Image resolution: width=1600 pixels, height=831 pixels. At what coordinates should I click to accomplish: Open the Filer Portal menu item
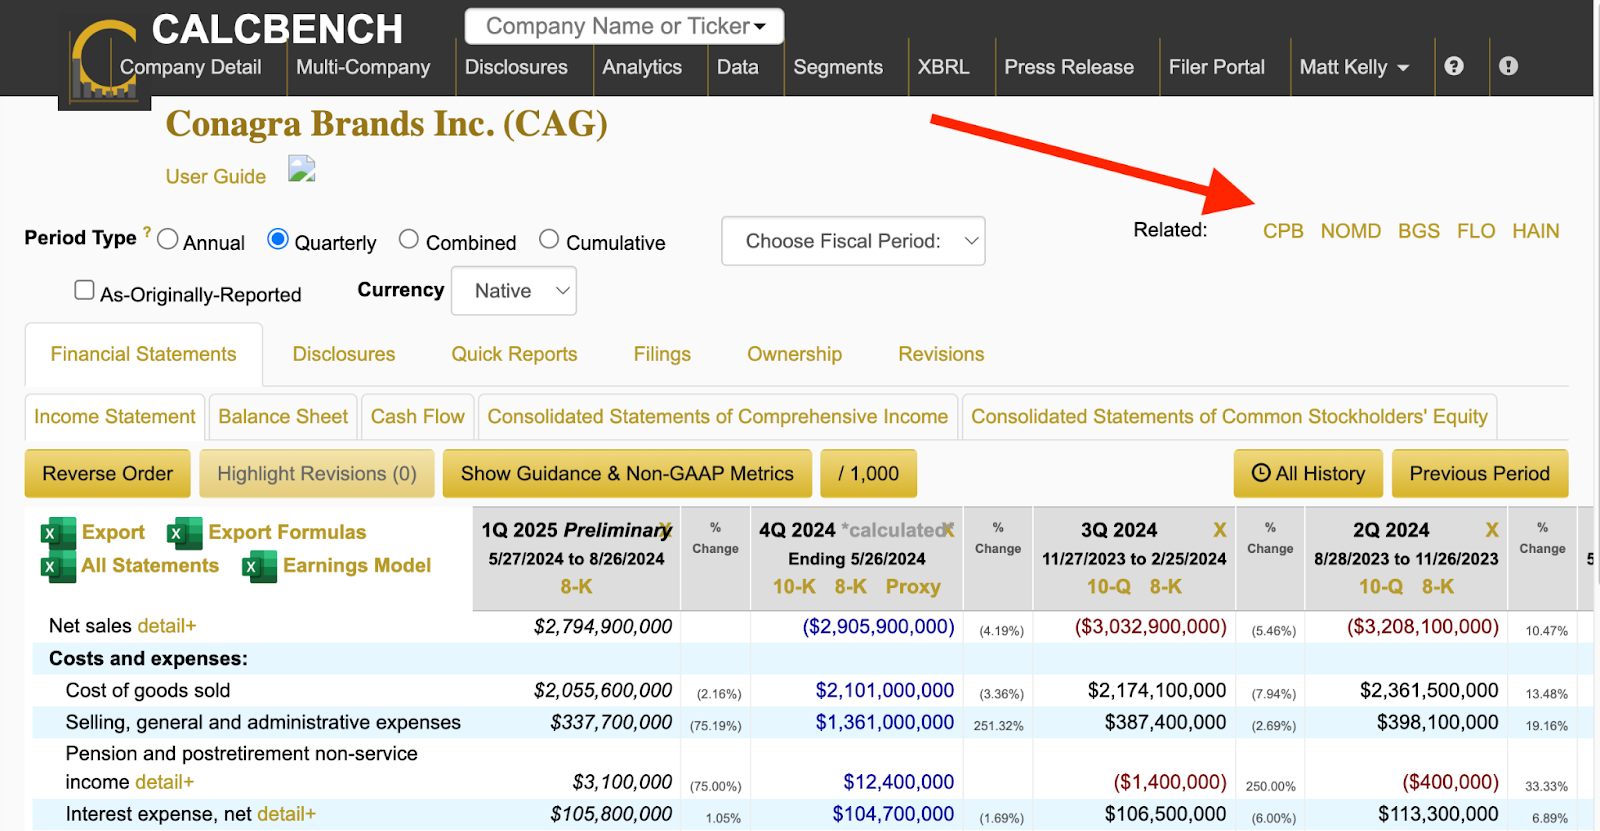1217,67
